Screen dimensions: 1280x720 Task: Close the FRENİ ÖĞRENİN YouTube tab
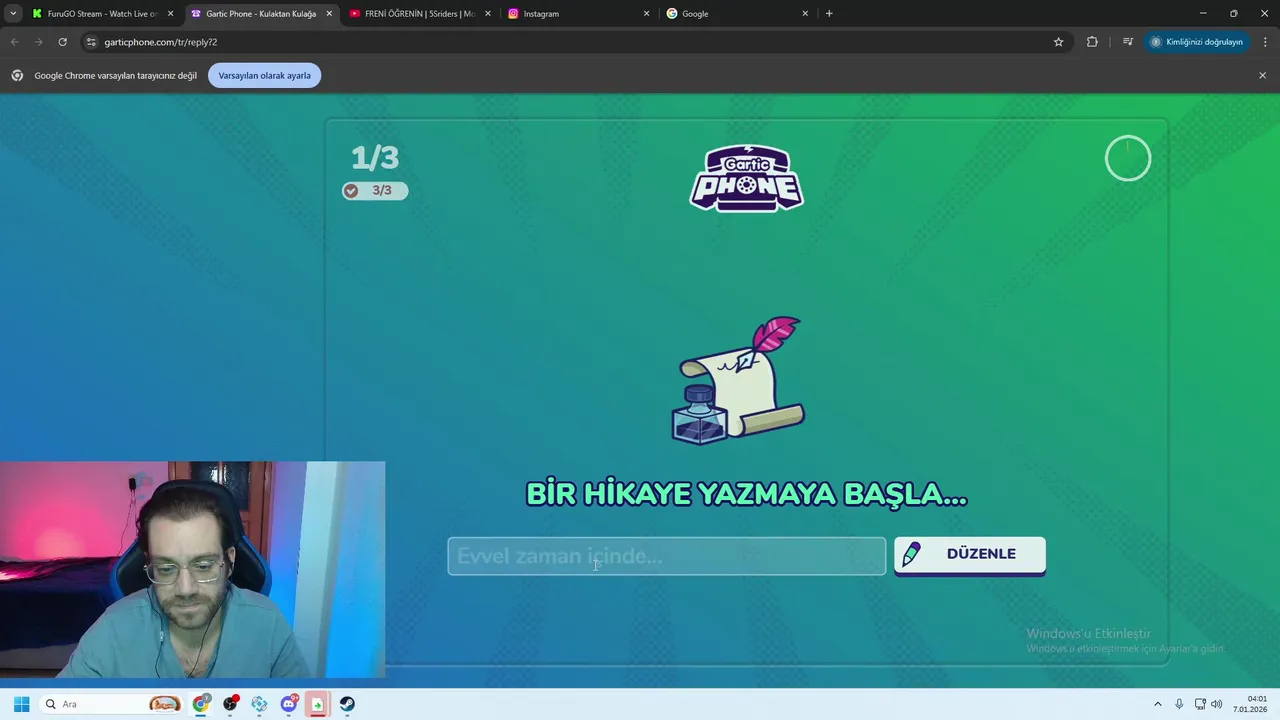(488, 14)
